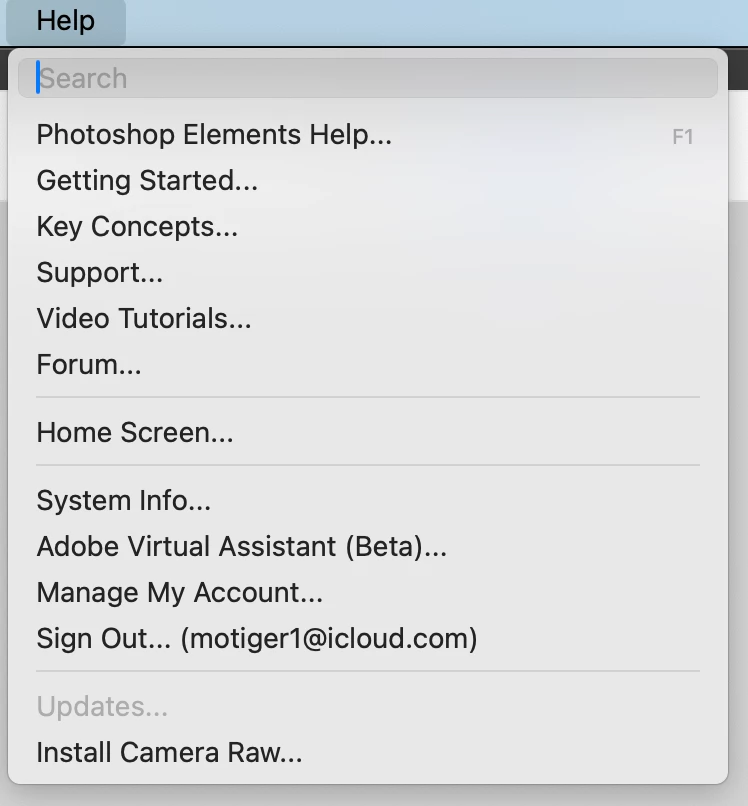
Task: Open Video Tutorials from the menu
Action: [x=368, y=318]
